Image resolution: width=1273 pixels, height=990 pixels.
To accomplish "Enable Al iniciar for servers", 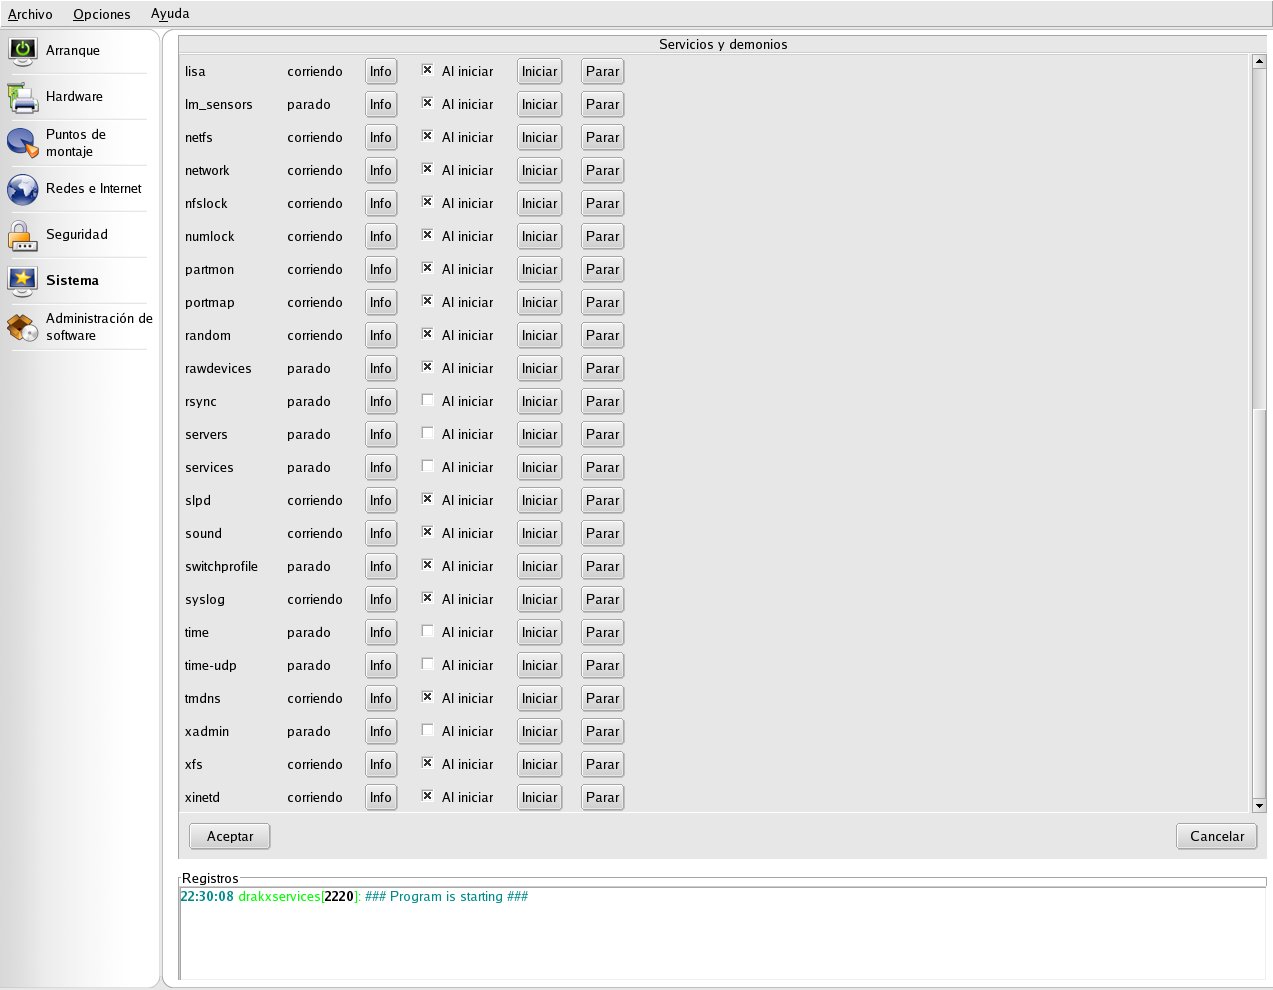I will point(427,433).
